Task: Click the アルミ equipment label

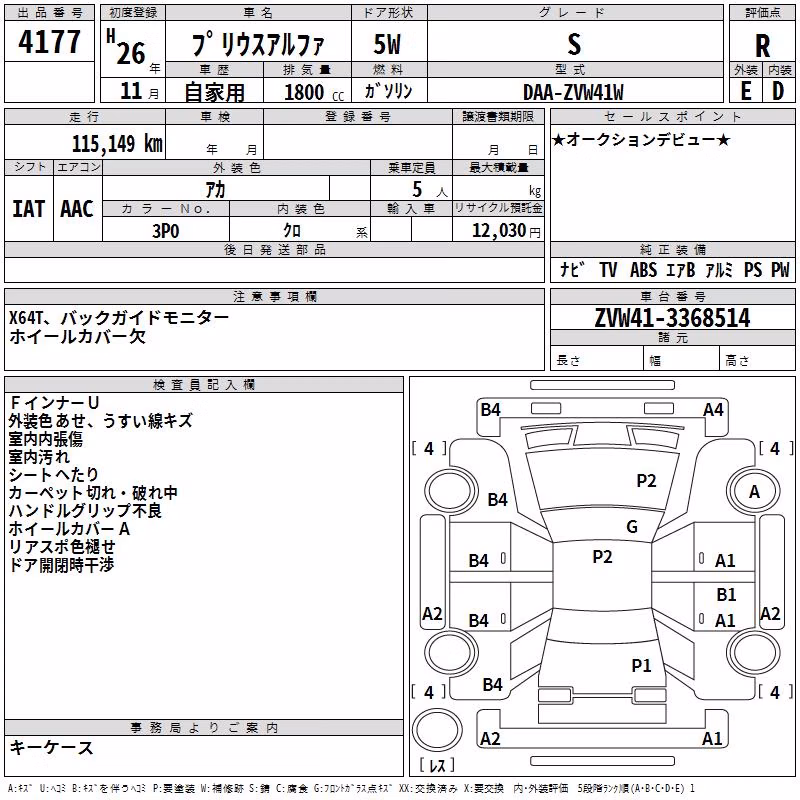Action: click(719, 269)
